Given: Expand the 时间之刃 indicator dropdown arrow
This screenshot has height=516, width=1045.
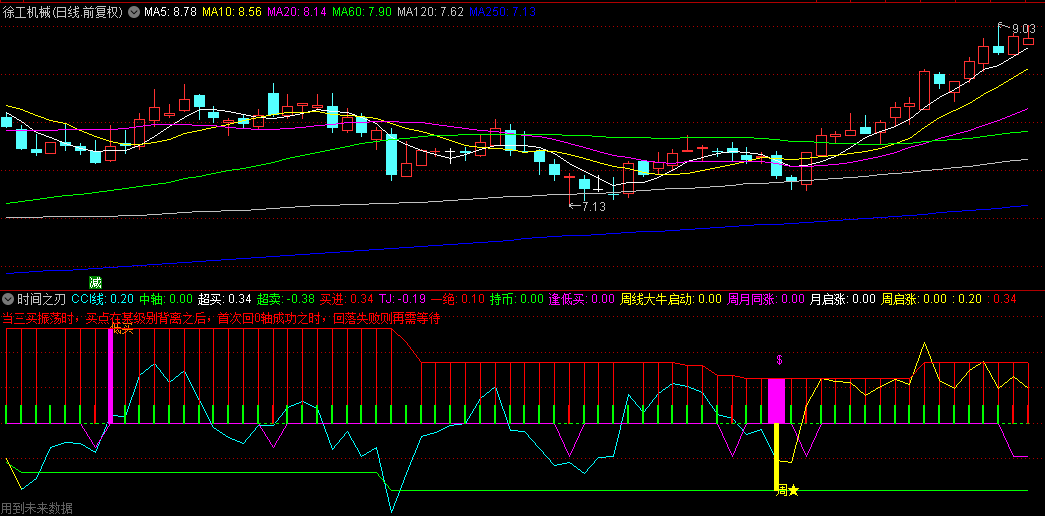Looking at the screenshot, I should tap(9, 298).
